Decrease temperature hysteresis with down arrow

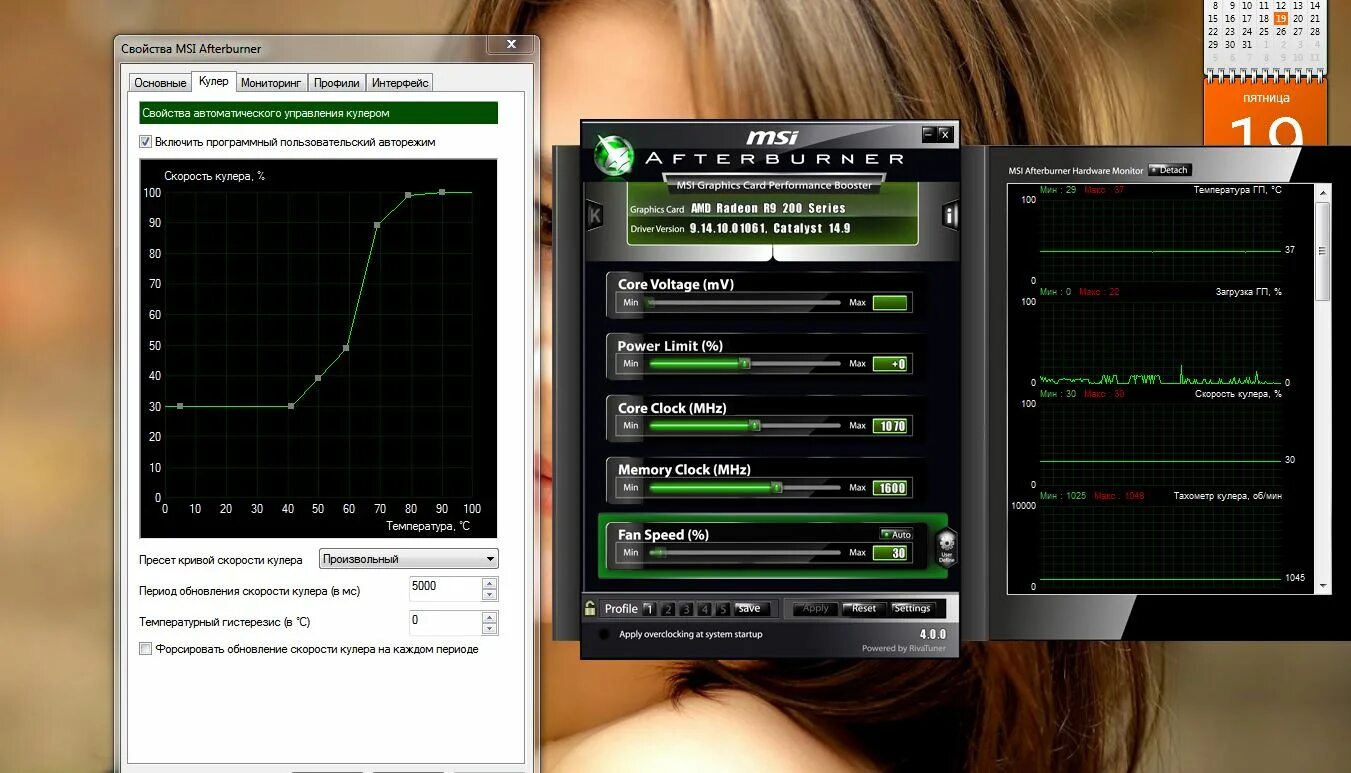(489, 628)
